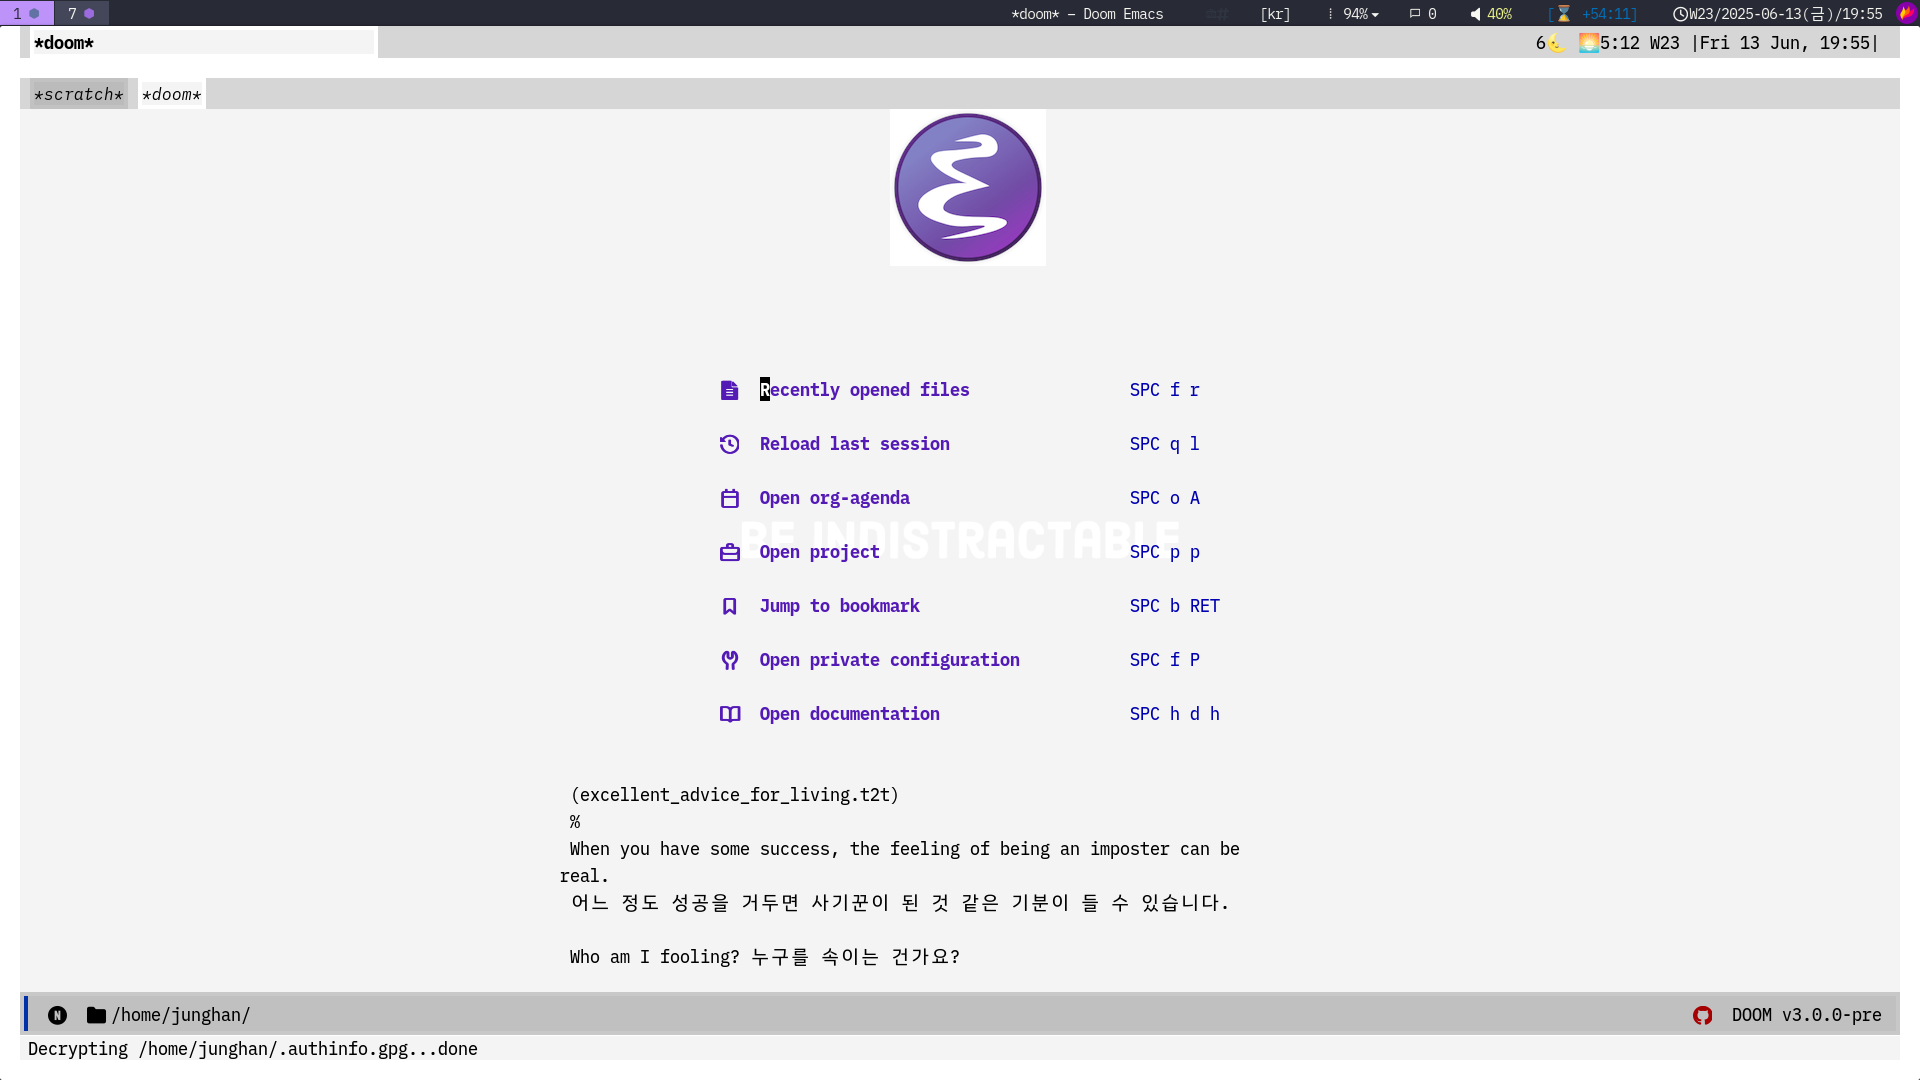The width and height of the screenshot is (1920, 1080).
Task: Click the volume speaker icon at 40%
Action: [1475, 14]
